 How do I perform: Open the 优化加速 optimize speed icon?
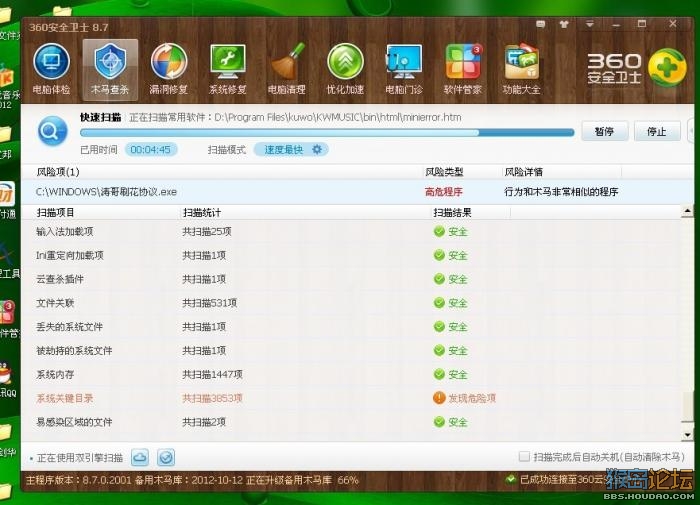pos(345,69)
